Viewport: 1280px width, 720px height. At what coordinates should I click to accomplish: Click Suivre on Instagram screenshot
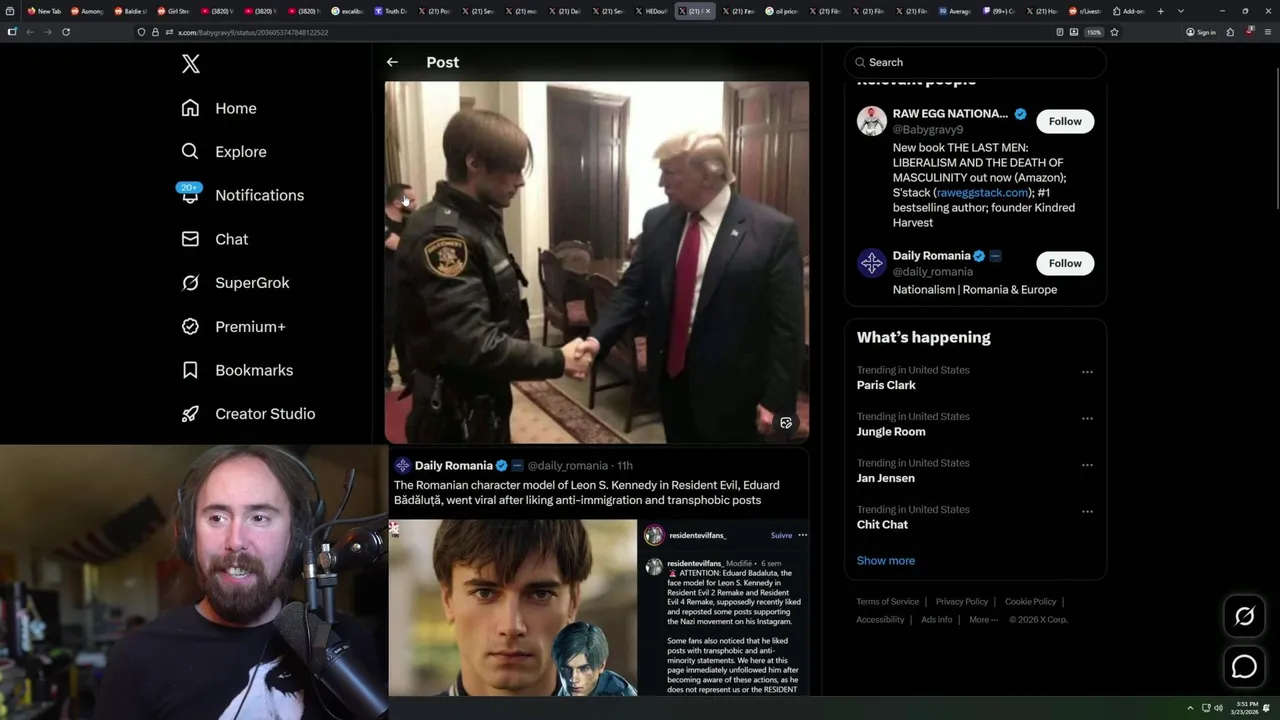[781, 535]
